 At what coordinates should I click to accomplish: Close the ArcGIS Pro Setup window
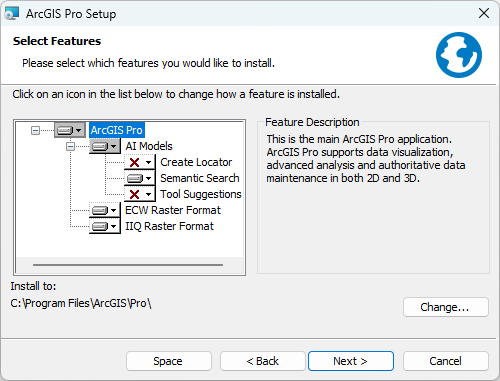click(x=484, y=13)
